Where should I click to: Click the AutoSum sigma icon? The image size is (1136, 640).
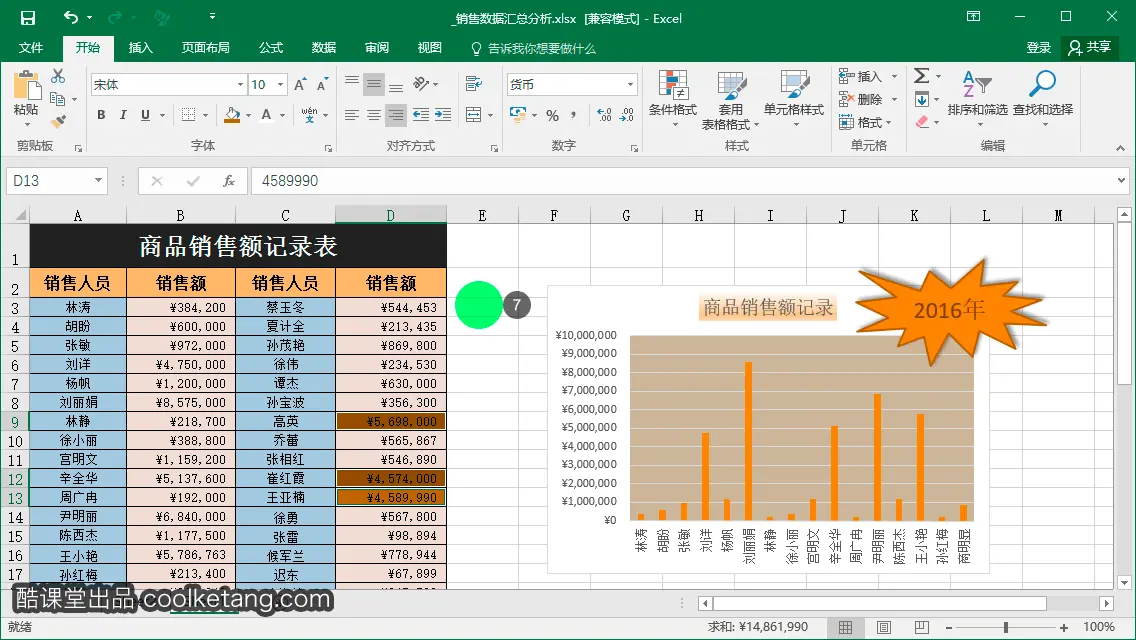(x=922, y=76)
